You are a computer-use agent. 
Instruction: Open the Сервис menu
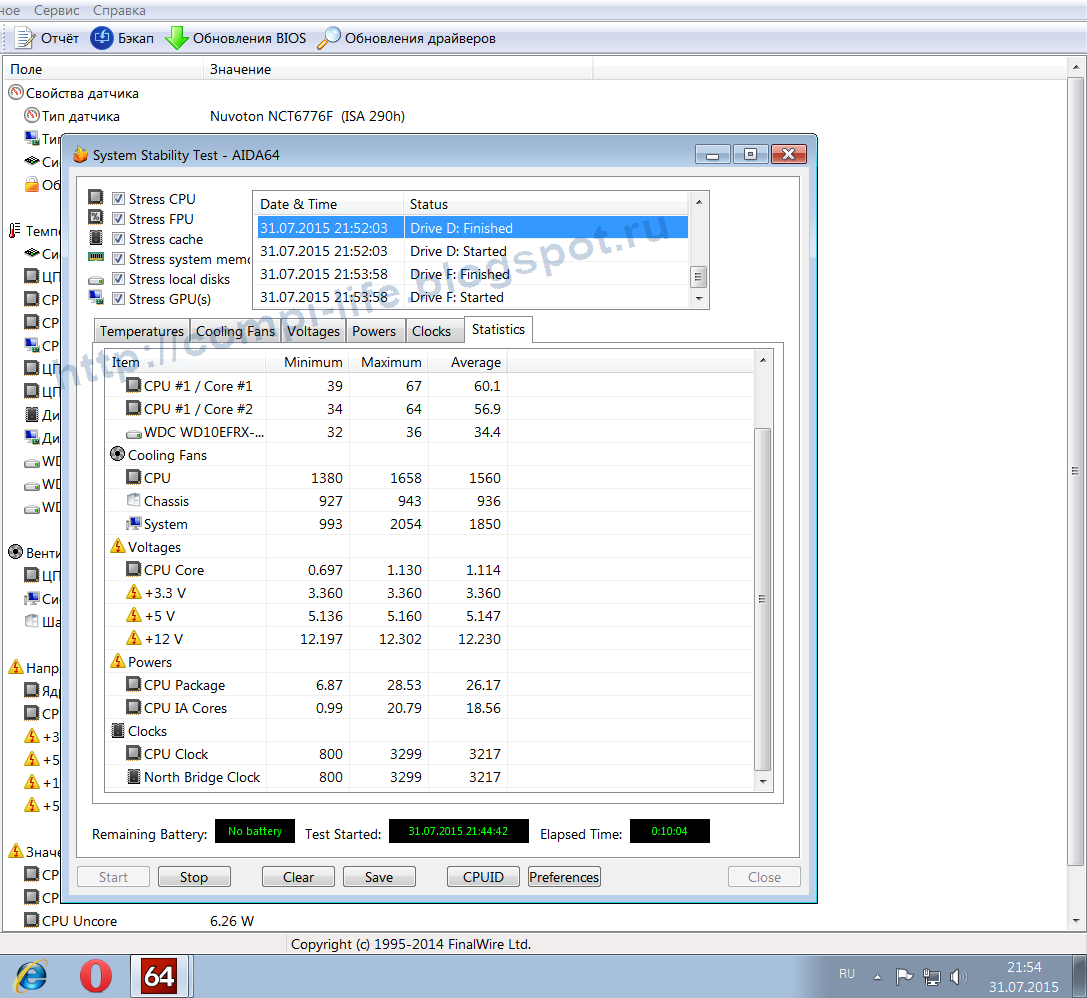tap(57, 10)
